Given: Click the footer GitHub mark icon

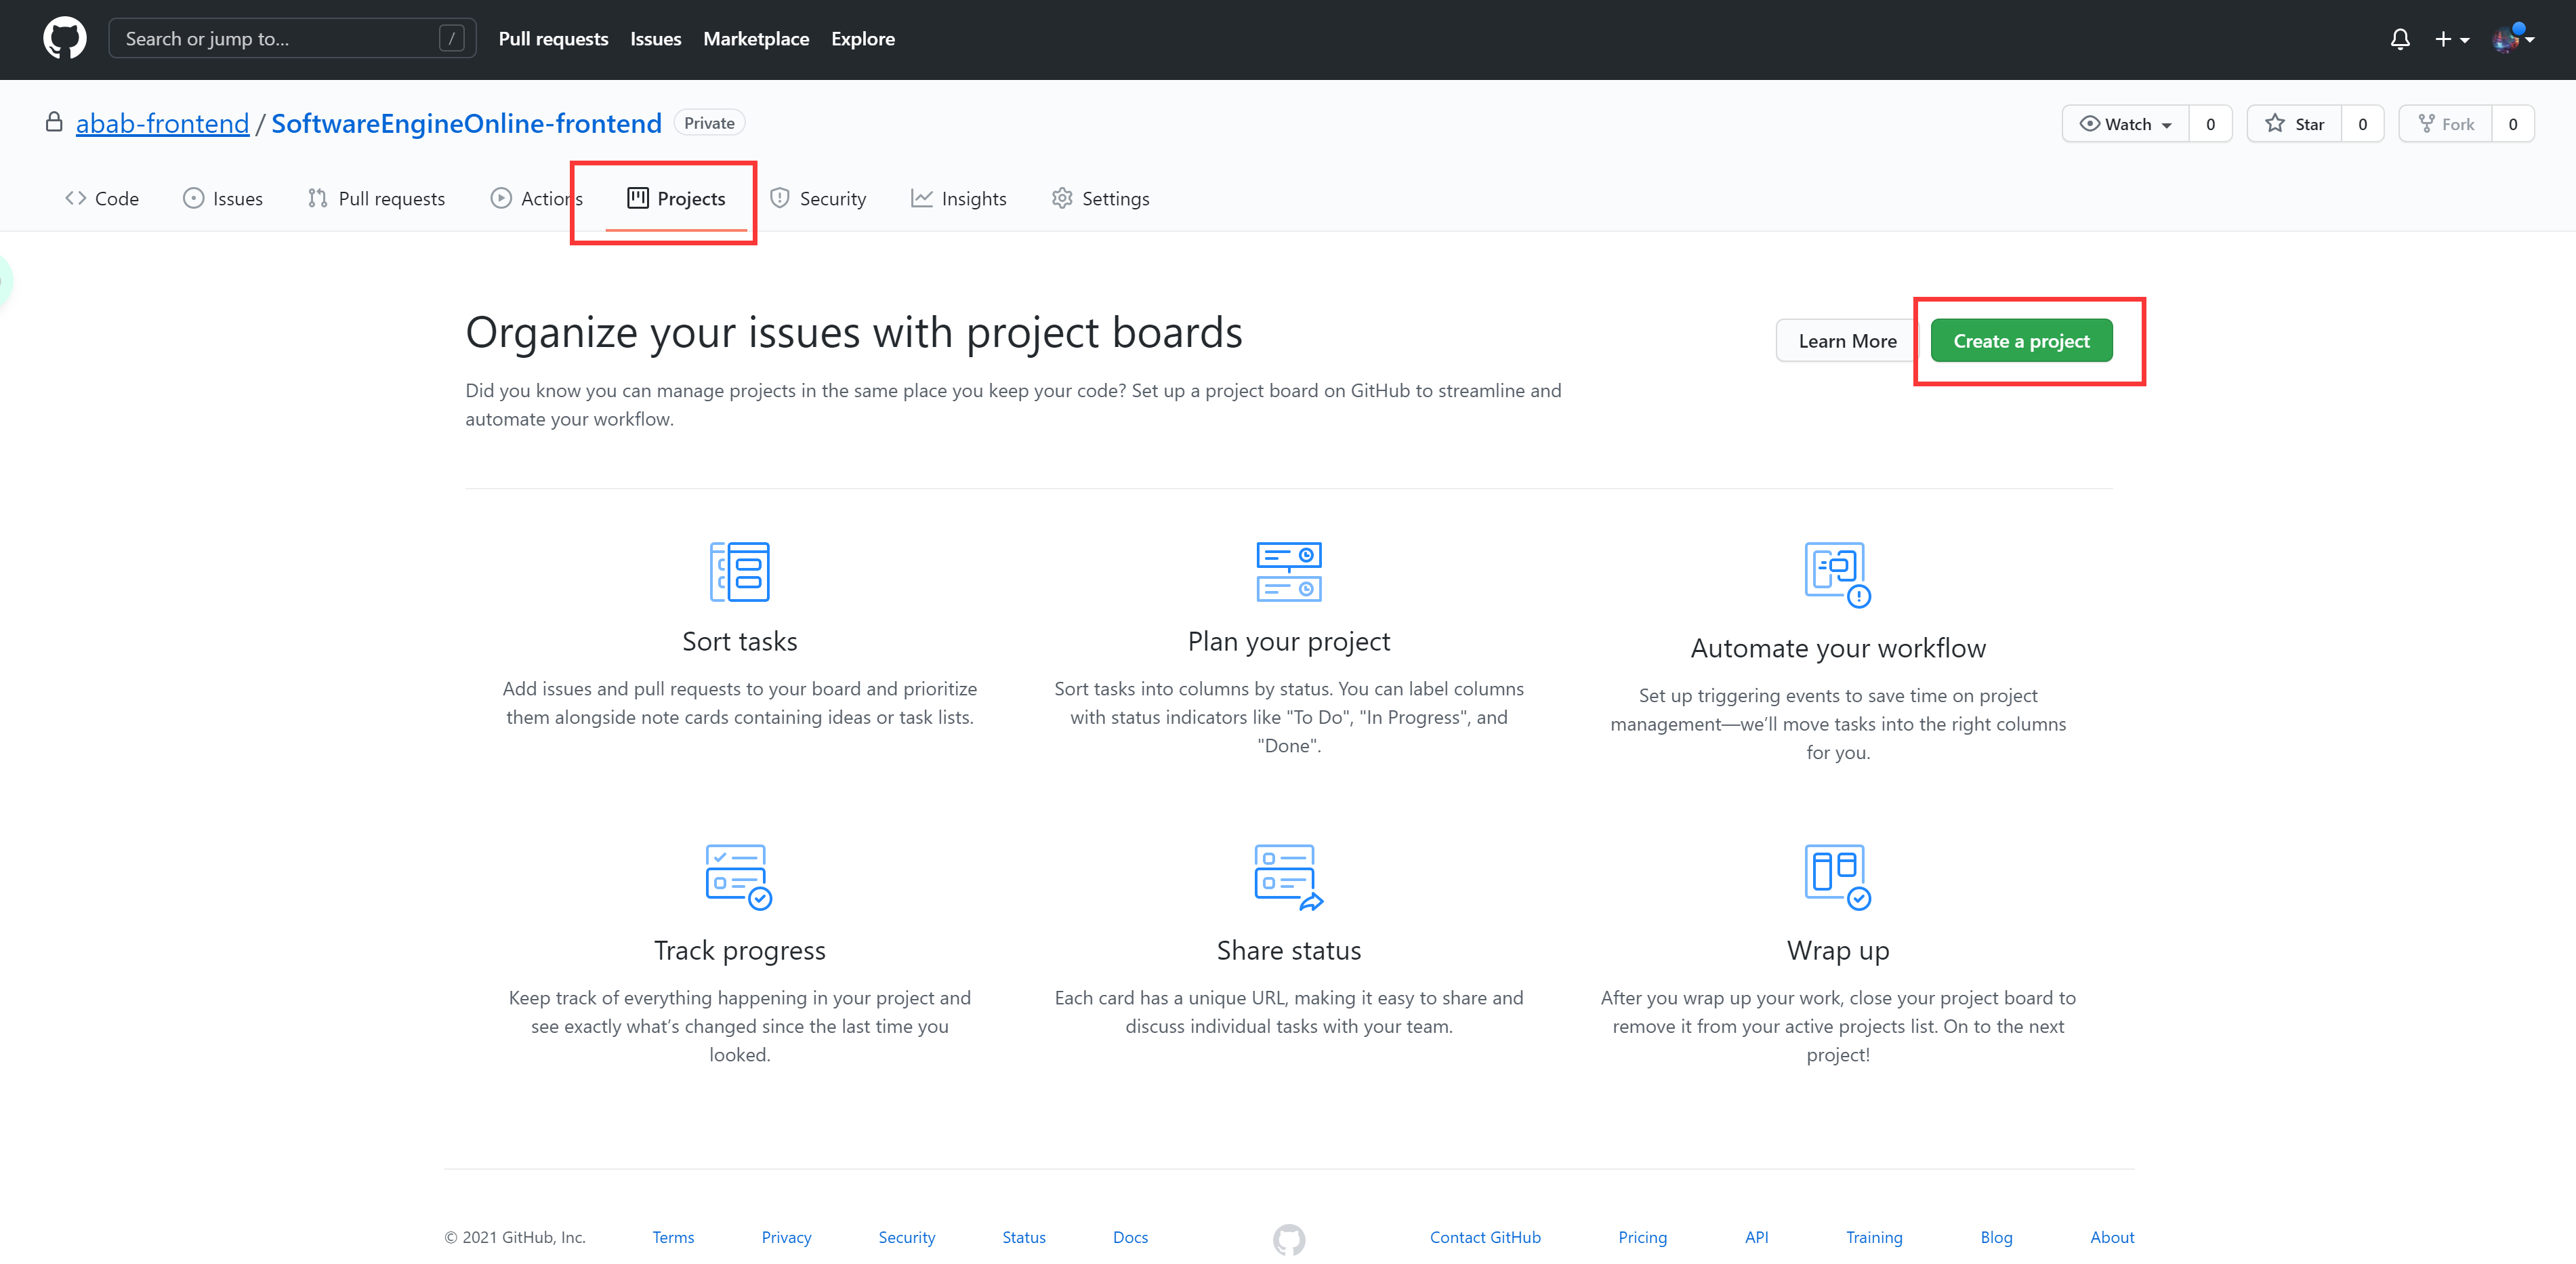Looking at the screenshot, I should 1288,1239.
